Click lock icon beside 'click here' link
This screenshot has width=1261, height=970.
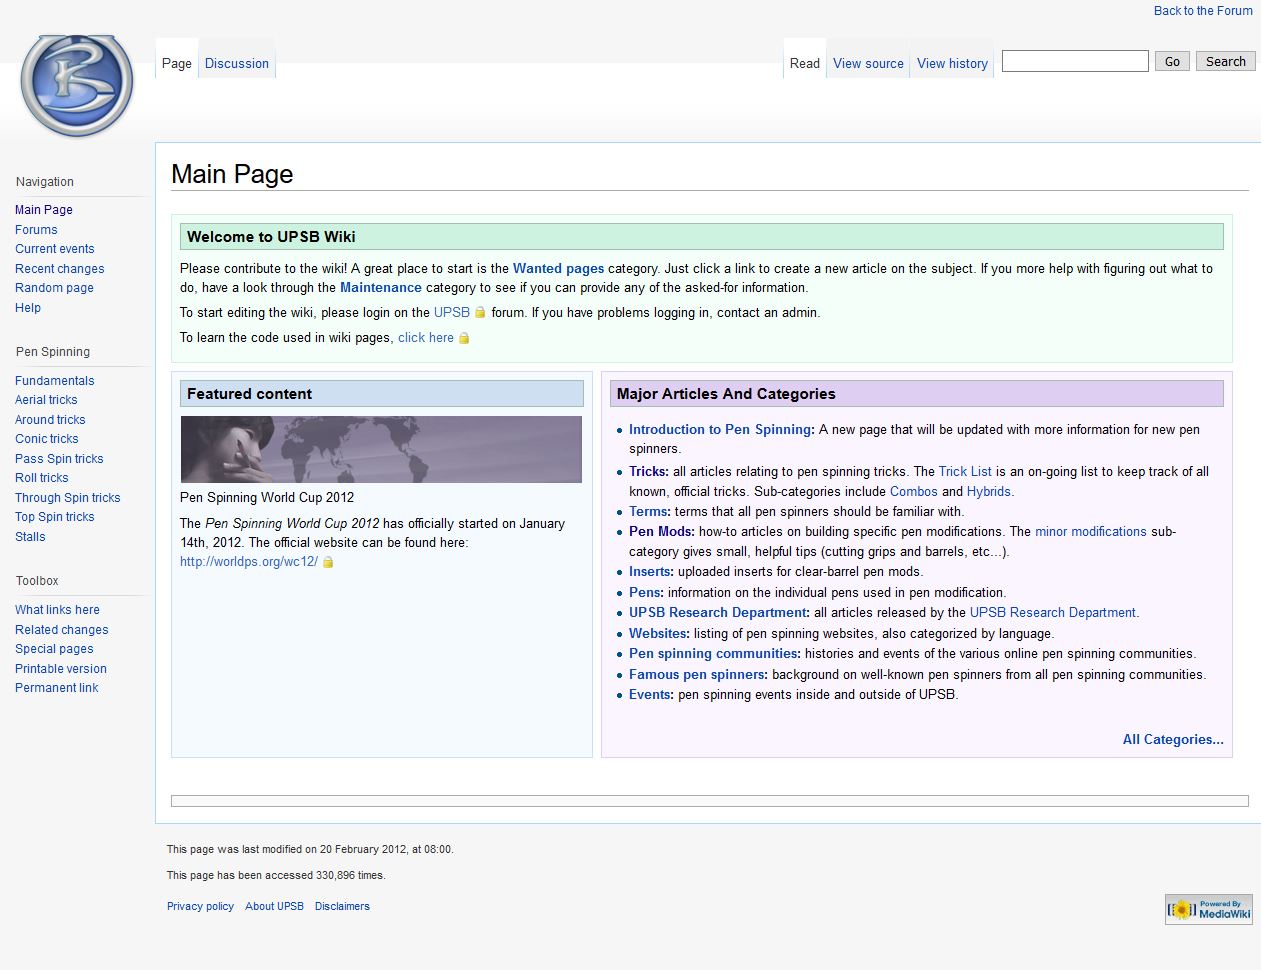click(464, 338)
